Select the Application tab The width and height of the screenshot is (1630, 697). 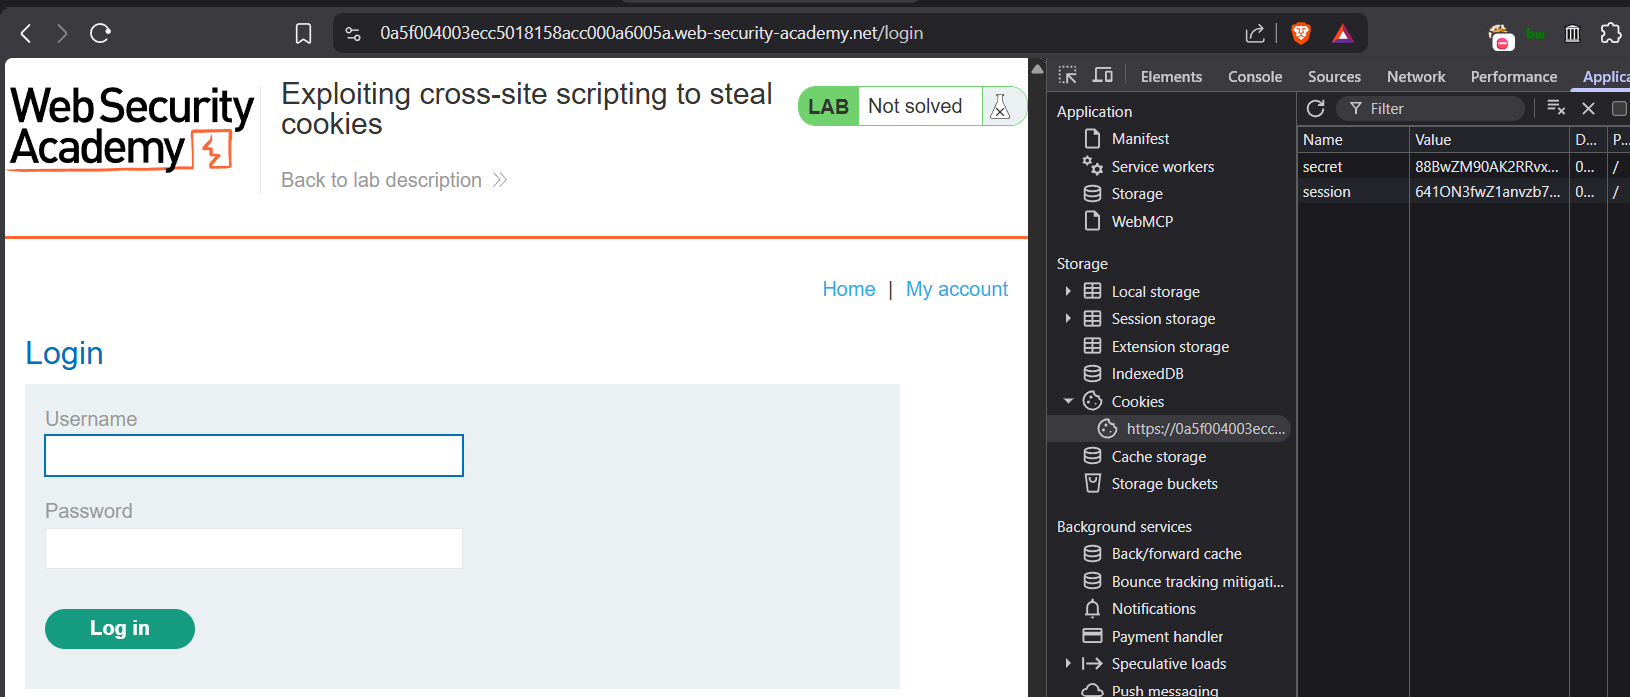(1605, 76)
